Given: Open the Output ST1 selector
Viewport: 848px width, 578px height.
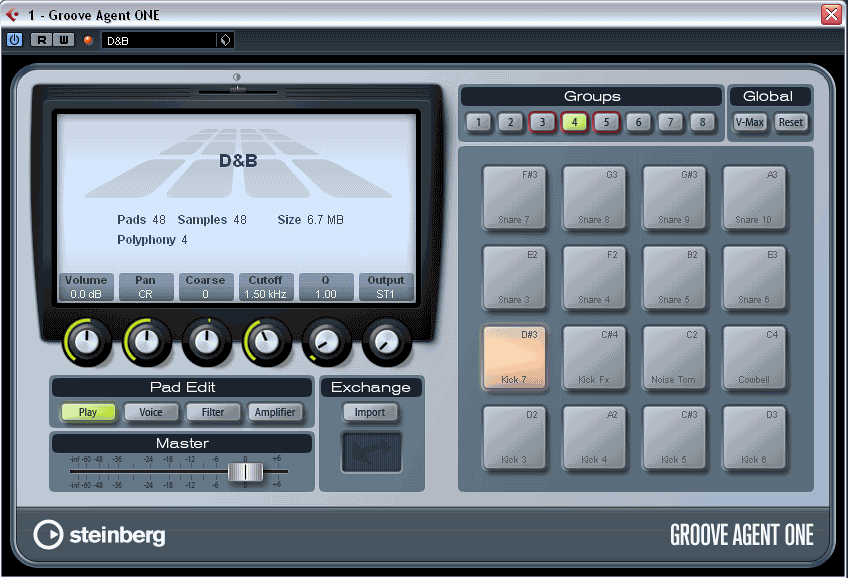Looking at the screenshot, I should pos(386,294).
